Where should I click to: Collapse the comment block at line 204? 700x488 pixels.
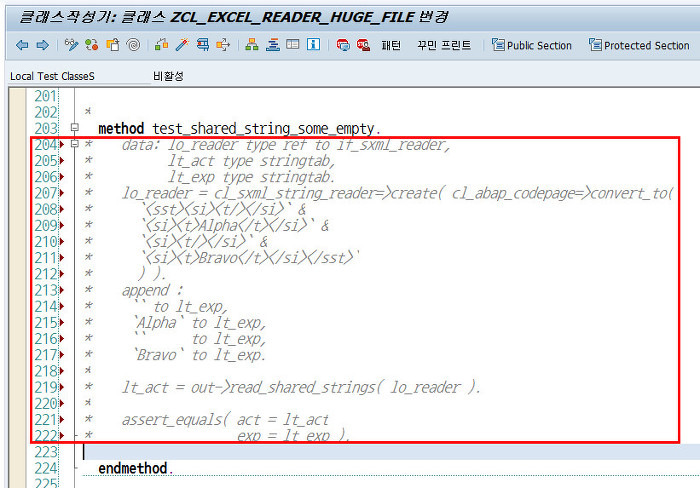point(75,144)
